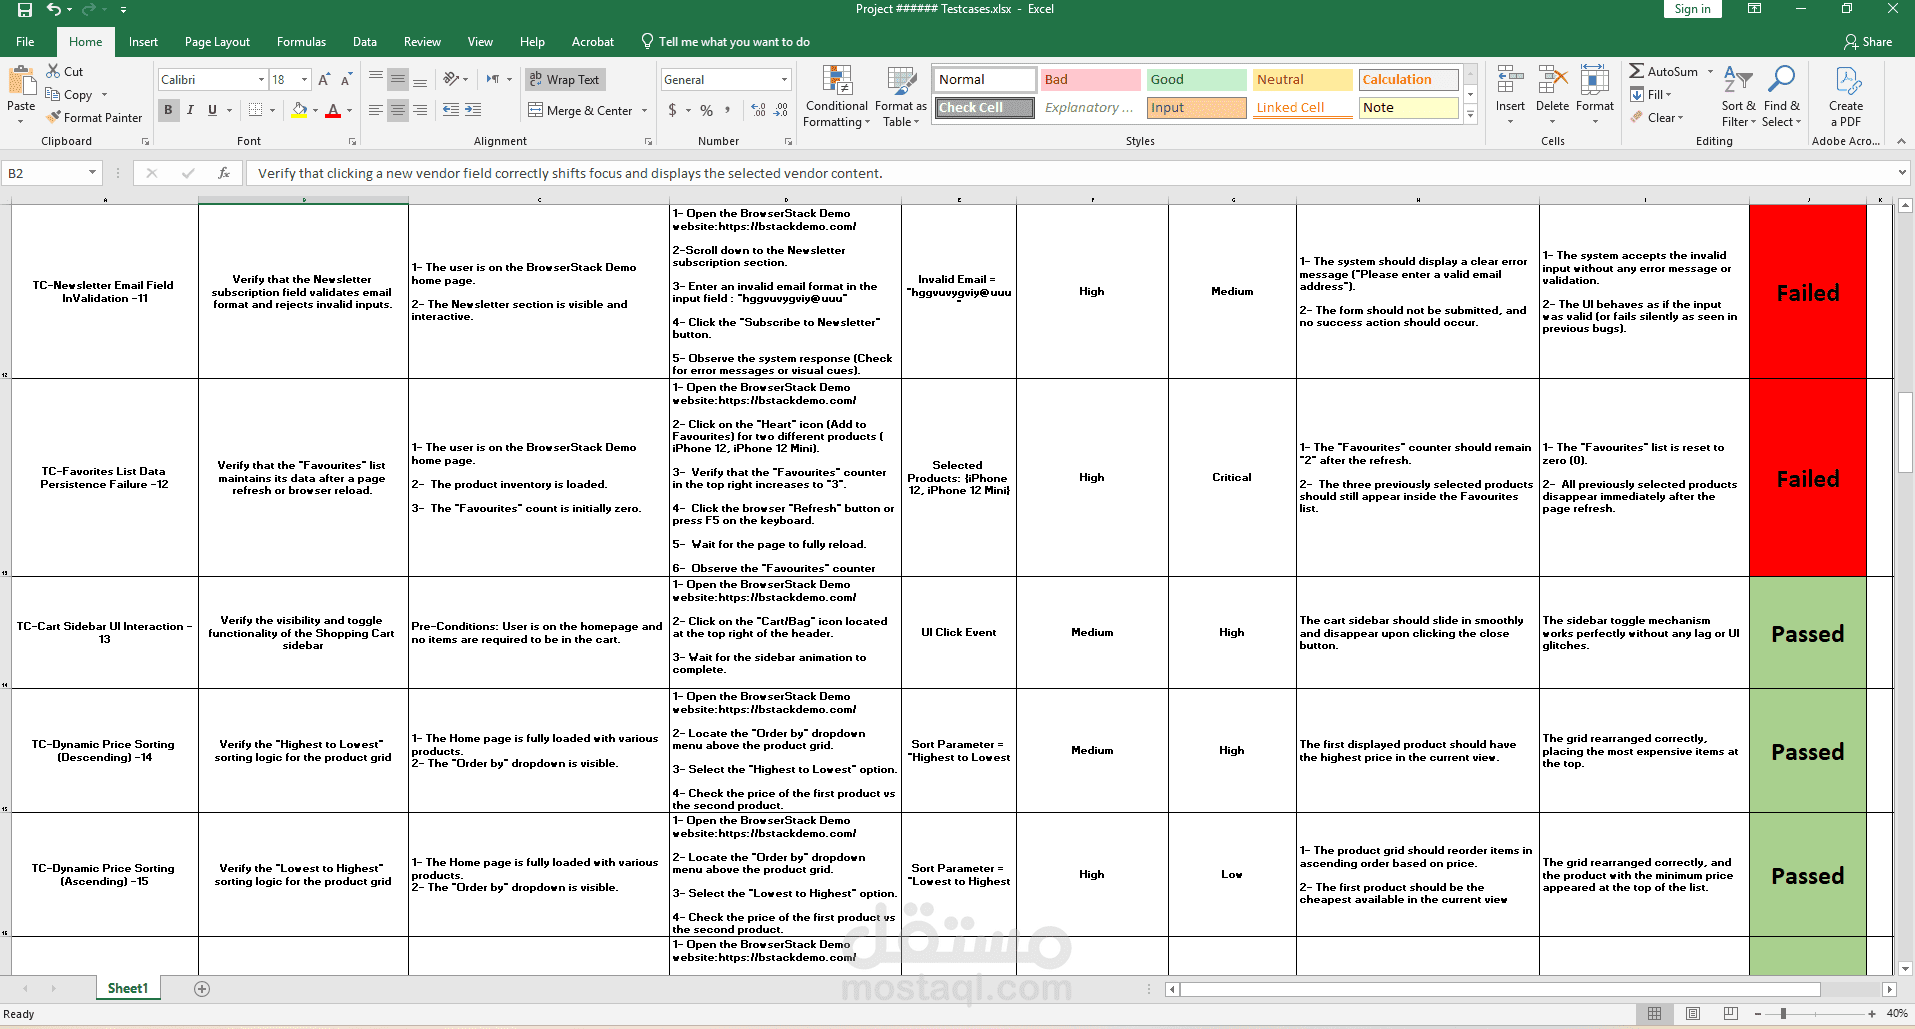The image size is (1915, 1029).
Task: Increase decimal places
Action: click(759, 110)
